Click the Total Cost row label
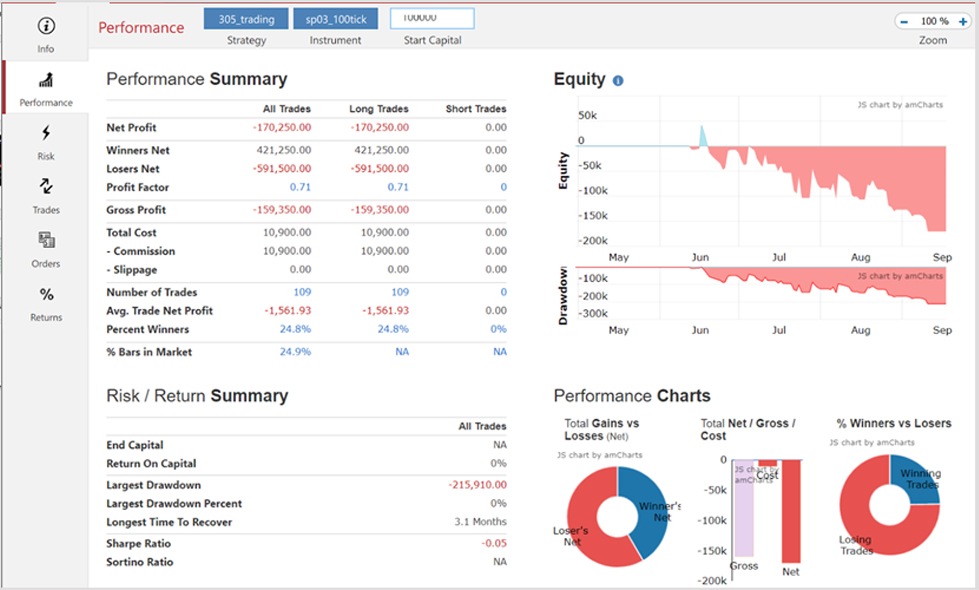The height and width of the screenshot is (590, 979). point(131,232)
